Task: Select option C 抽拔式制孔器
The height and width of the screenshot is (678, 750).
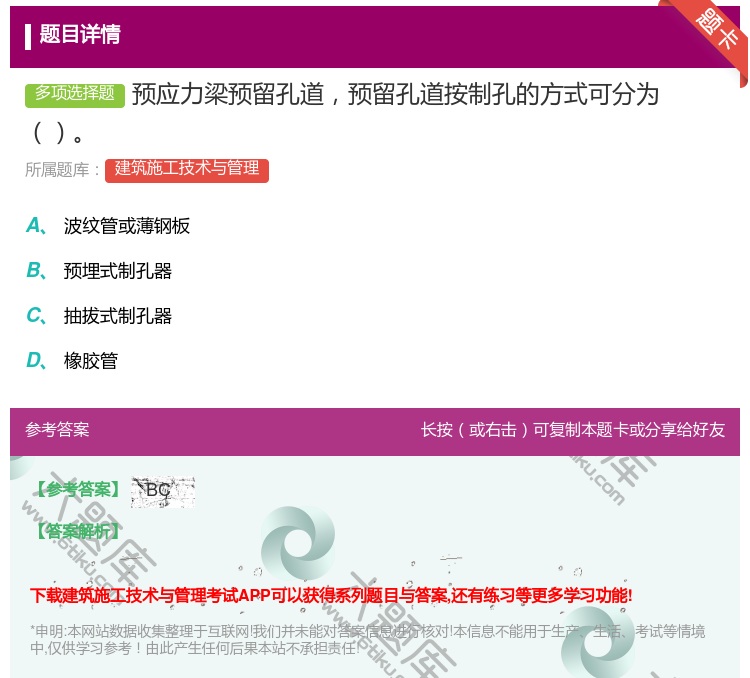Action: click(118, 316)
